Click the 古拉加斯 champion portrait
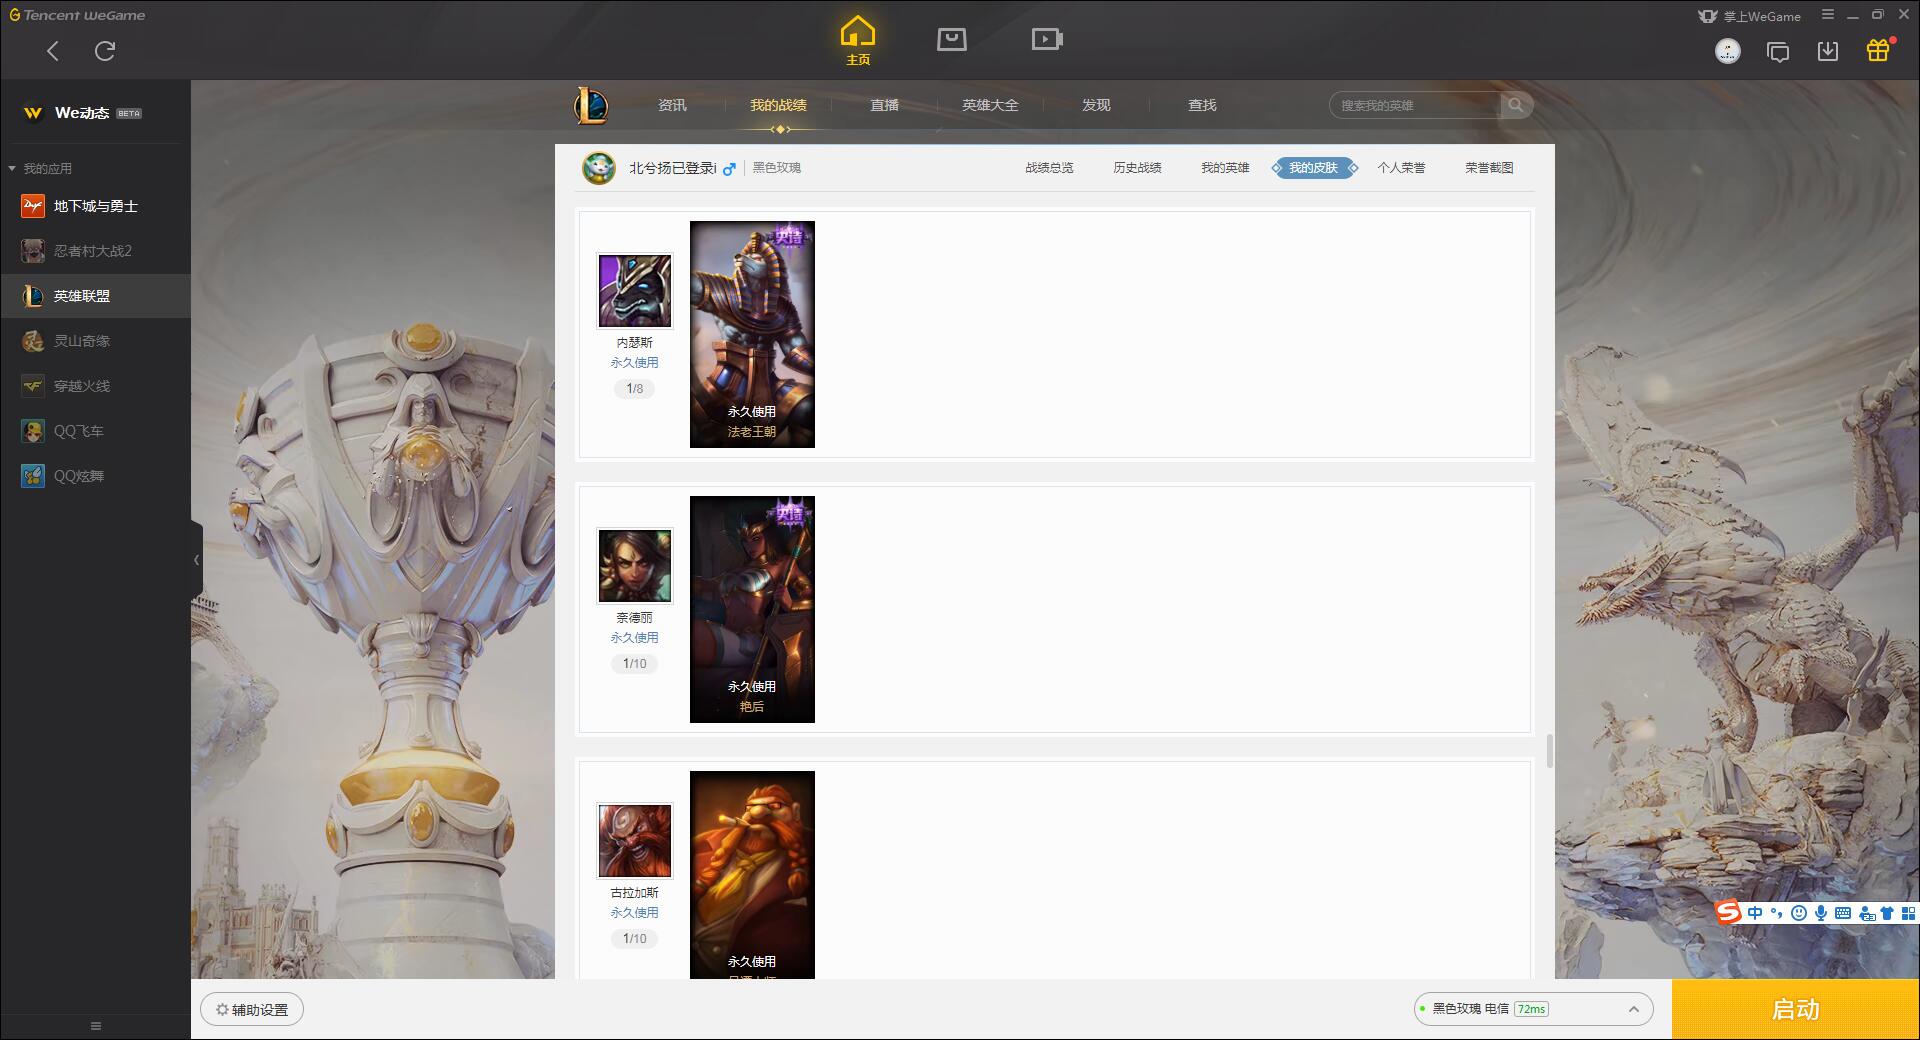 (635, 840)
